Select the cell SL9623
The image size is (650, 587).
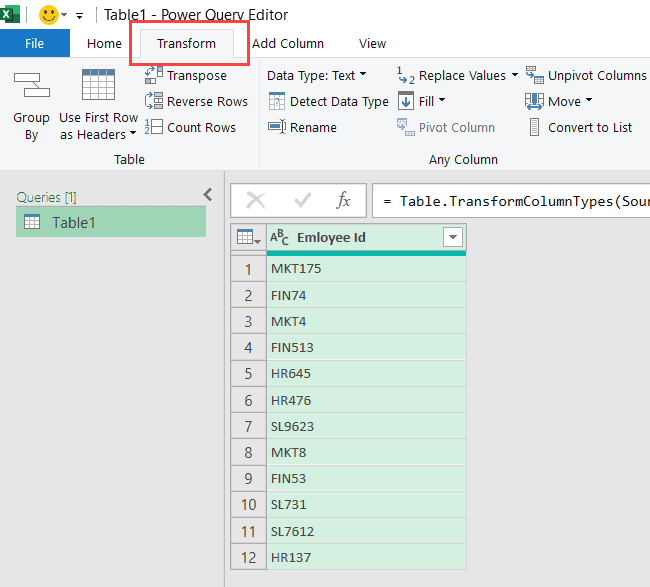click(x=366, y=426)
